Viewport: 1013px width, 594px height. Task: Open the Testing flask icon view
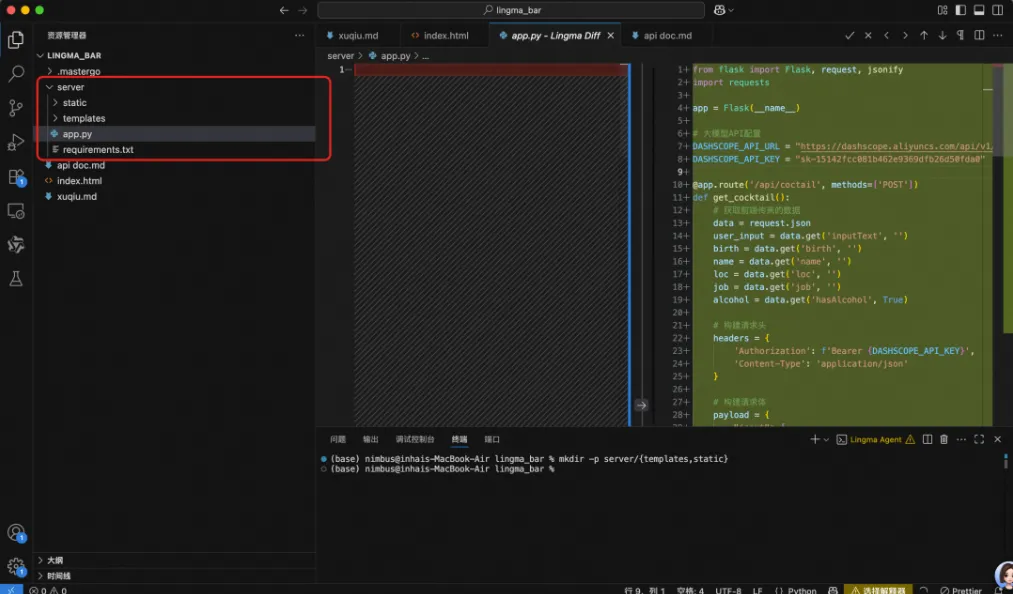pyautogui.click(x=16, y=279)
